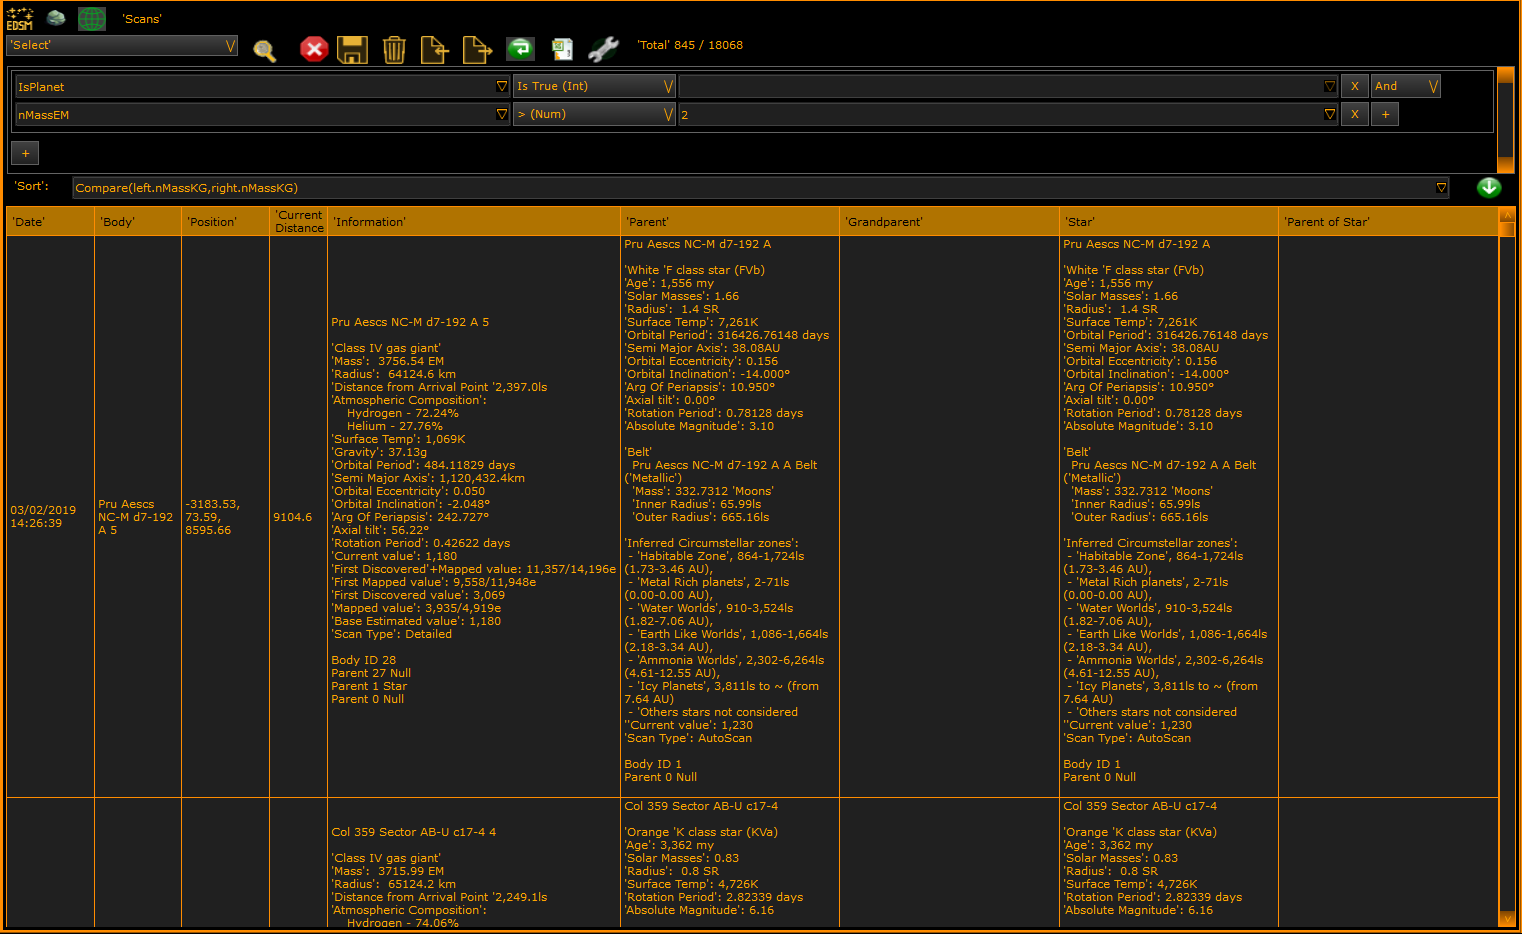The image size is (1522, 934).
Task: Click the + button below the conditions
Action: 25,153
